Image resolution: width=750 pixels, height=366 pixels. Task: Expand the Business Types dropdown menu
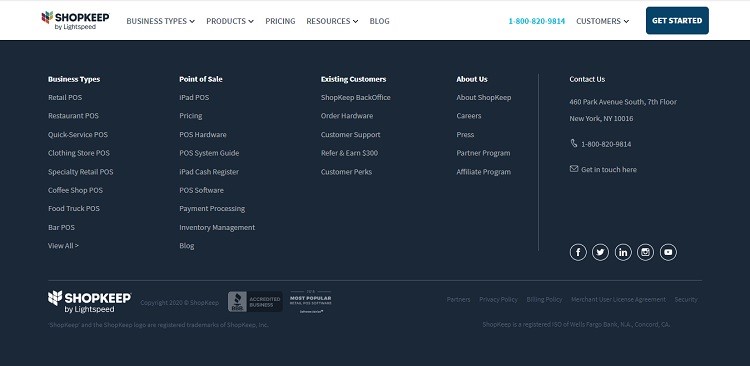[161, 21]
